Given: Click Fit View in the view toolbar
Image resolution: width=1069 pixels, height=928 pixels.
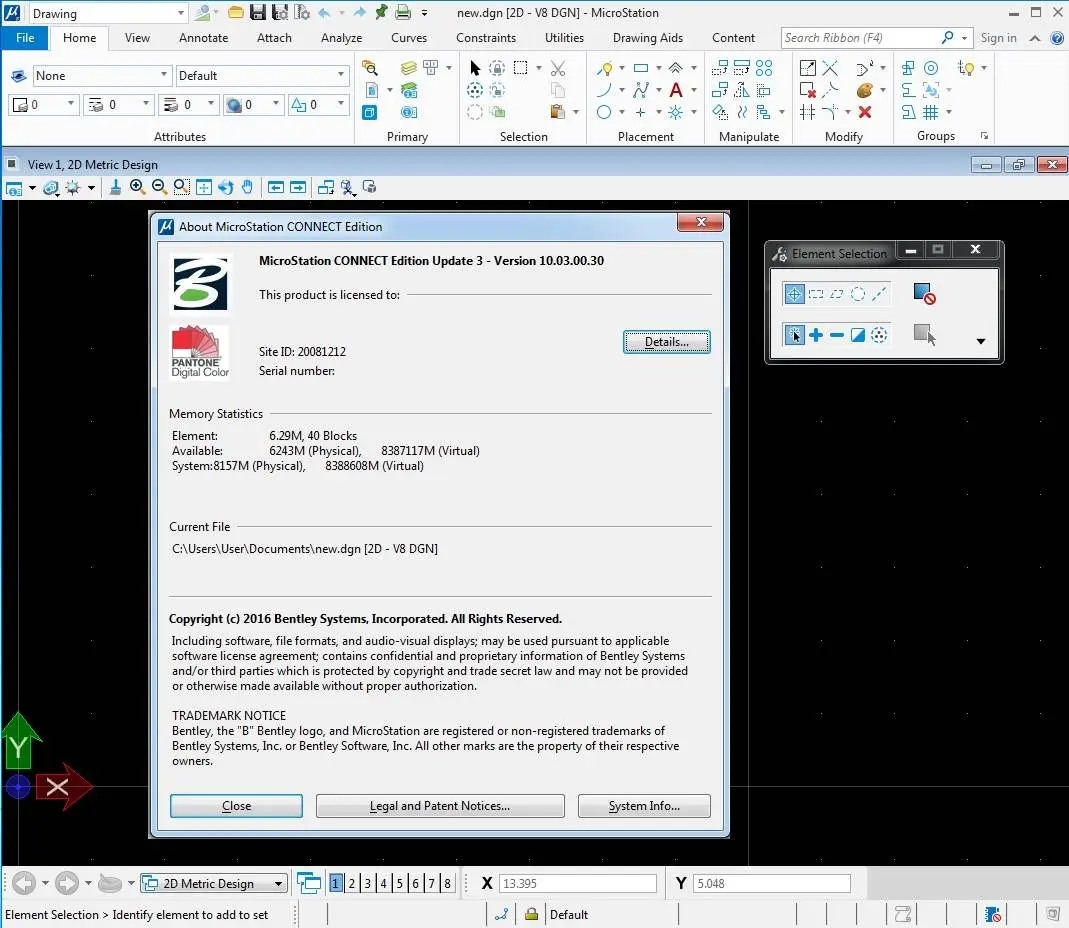Looking at the screenshot, I should click(203, 187).
